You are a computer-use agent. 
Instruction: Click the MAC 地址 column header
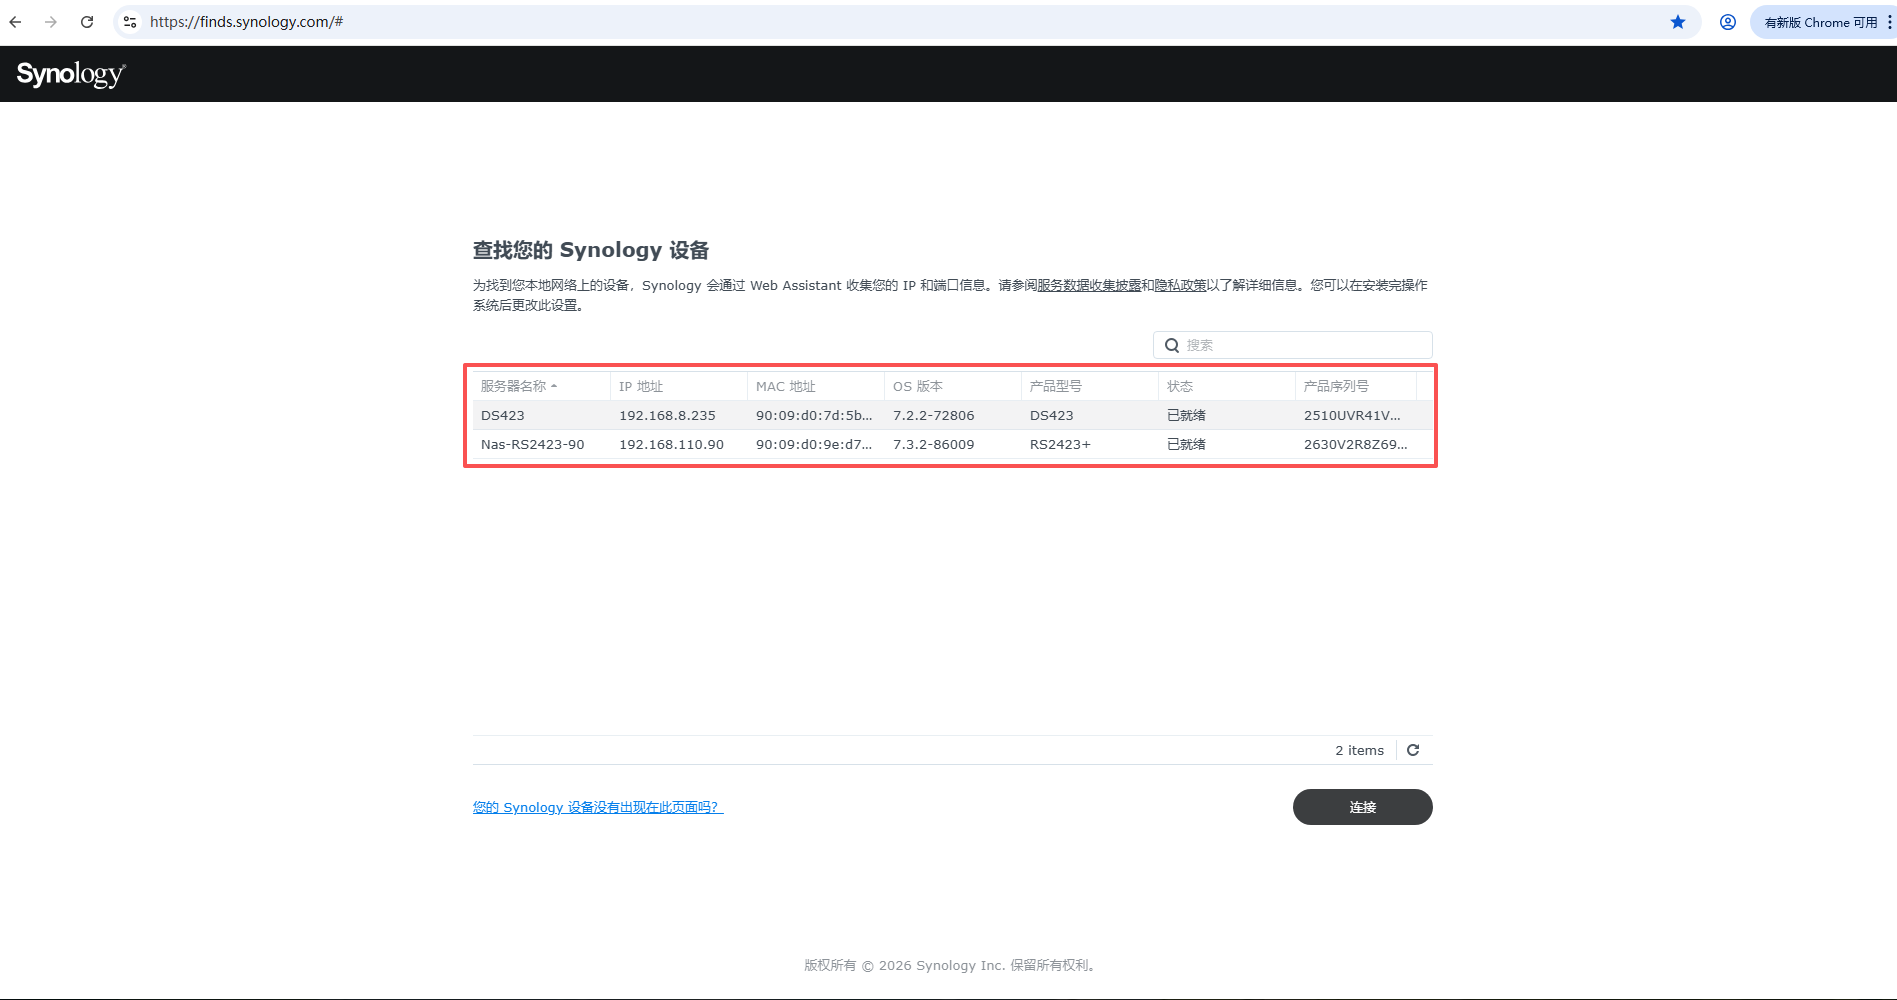click(x=815, y=386)
